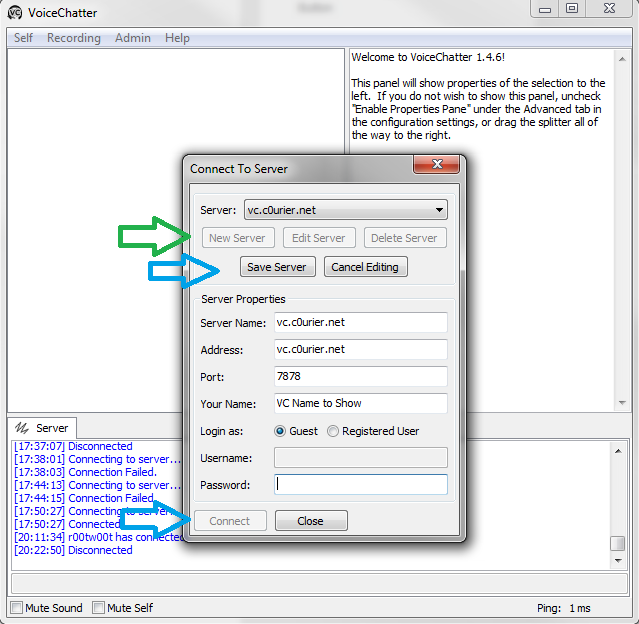This screenshot has width=639, height=624.
Task: Click the Edit Server button
Action: point(319,238)
